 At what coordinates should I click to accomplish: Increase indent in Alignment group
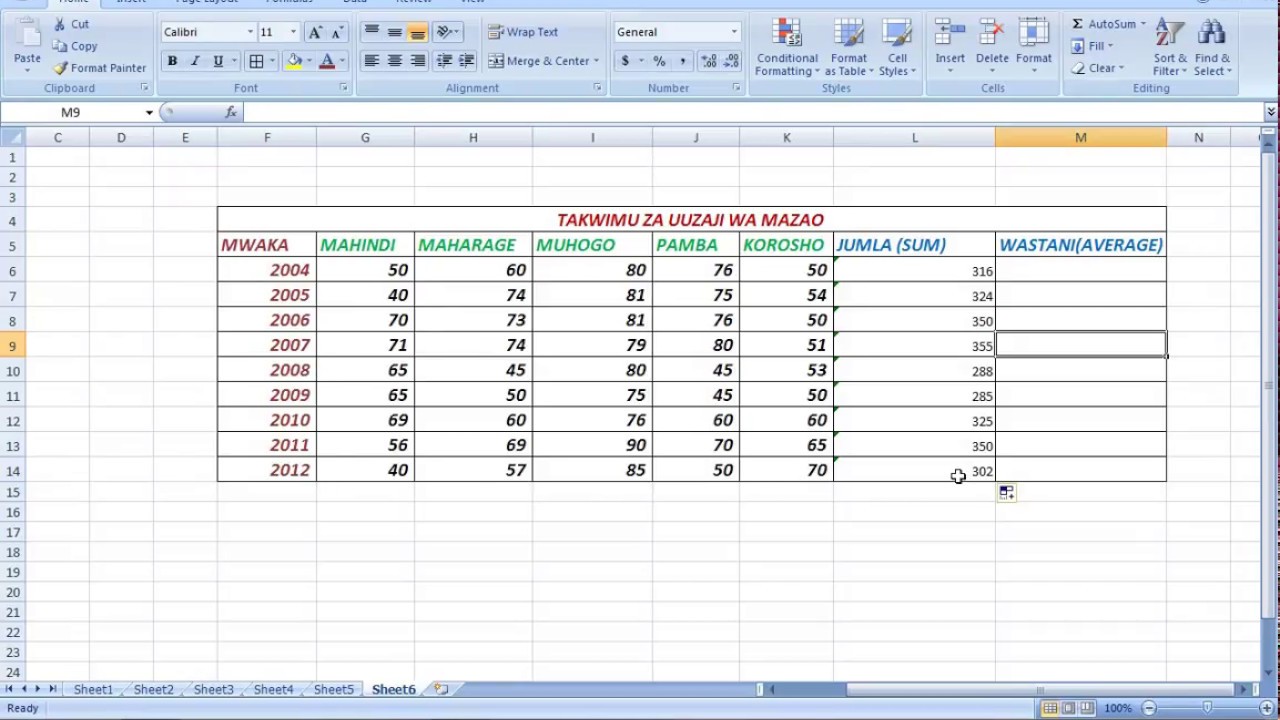(466, 61)
